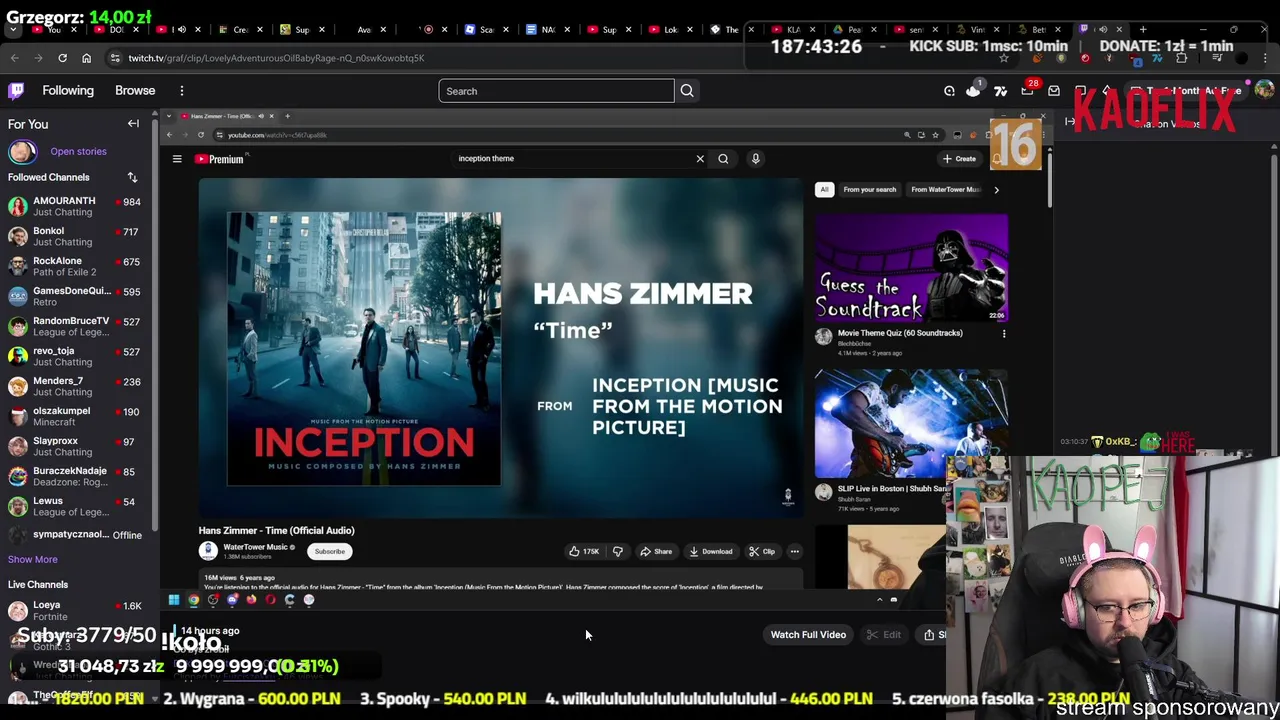1280x720 pixels.
Task: Reload the Twitch page
Action: coord(62,58)
